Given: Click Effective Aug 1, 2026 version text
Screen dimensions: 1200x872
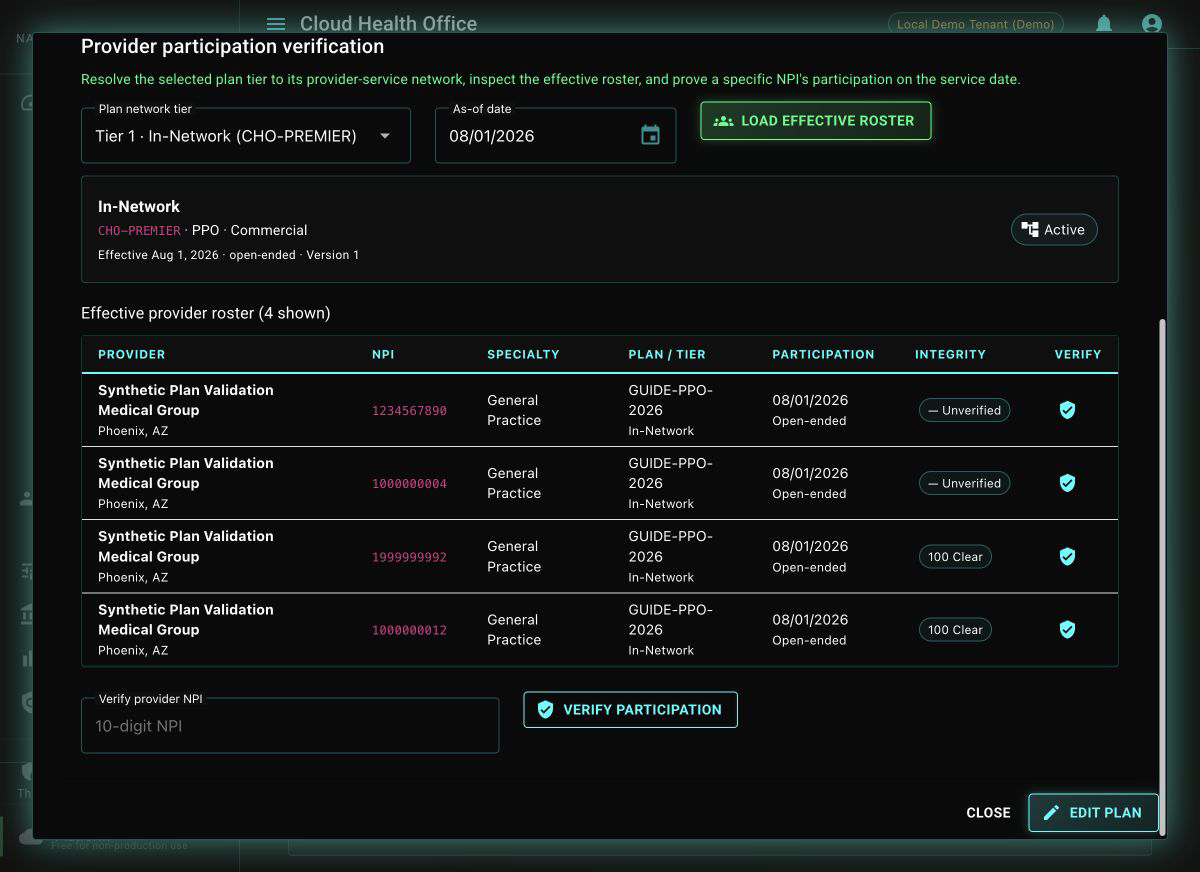Looking at the screenshot, I should tap(228, 255).
